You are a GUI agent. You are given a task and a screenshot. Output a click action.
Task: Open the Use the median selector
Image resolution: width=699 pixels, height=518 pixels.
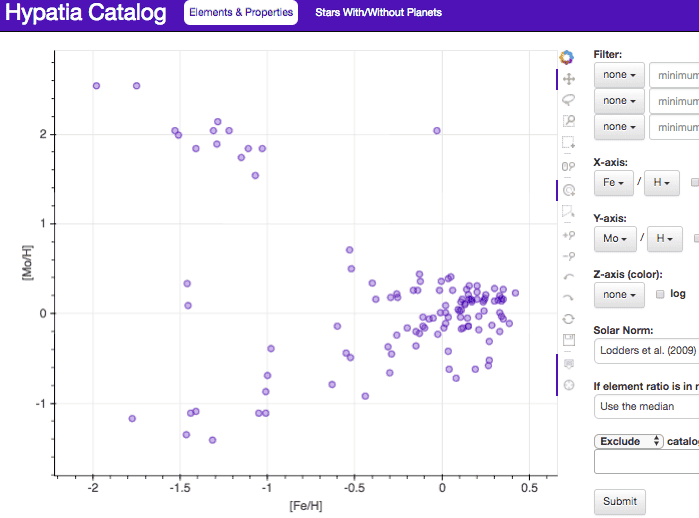pyautogui.click(x=646, y=407)
